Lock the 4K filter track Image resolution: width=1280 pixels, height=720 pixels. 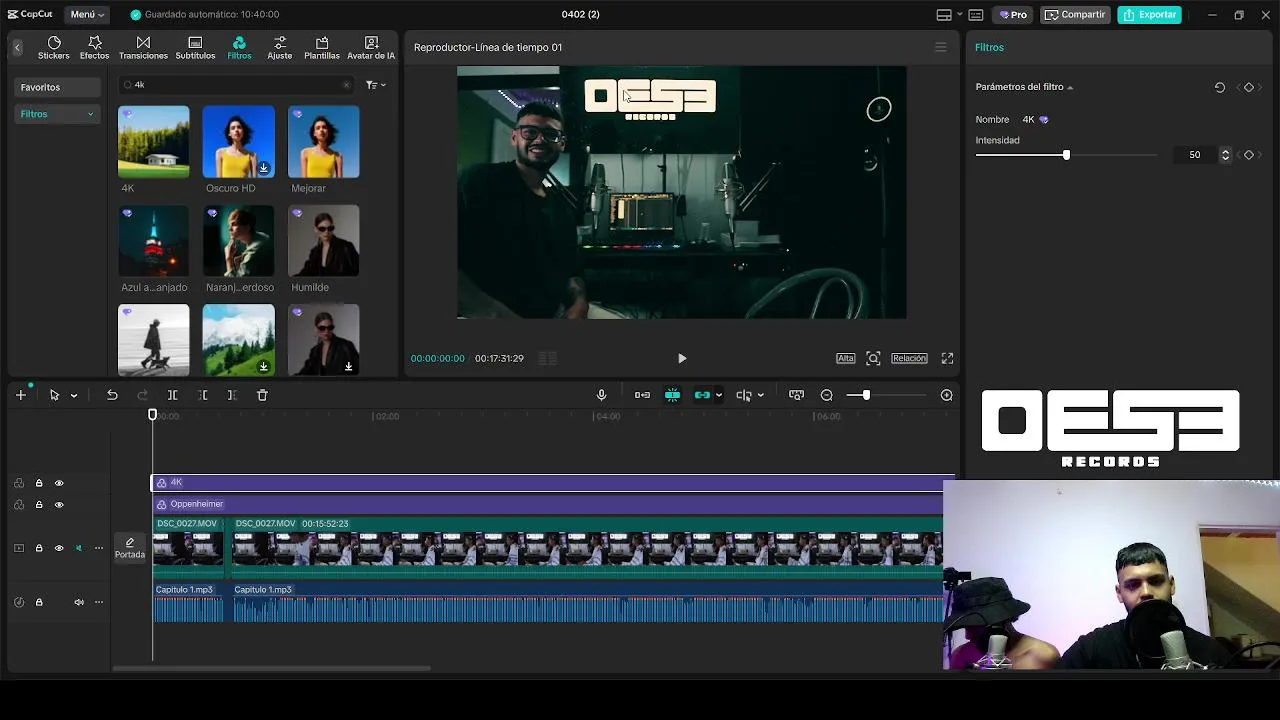(39, 483)
